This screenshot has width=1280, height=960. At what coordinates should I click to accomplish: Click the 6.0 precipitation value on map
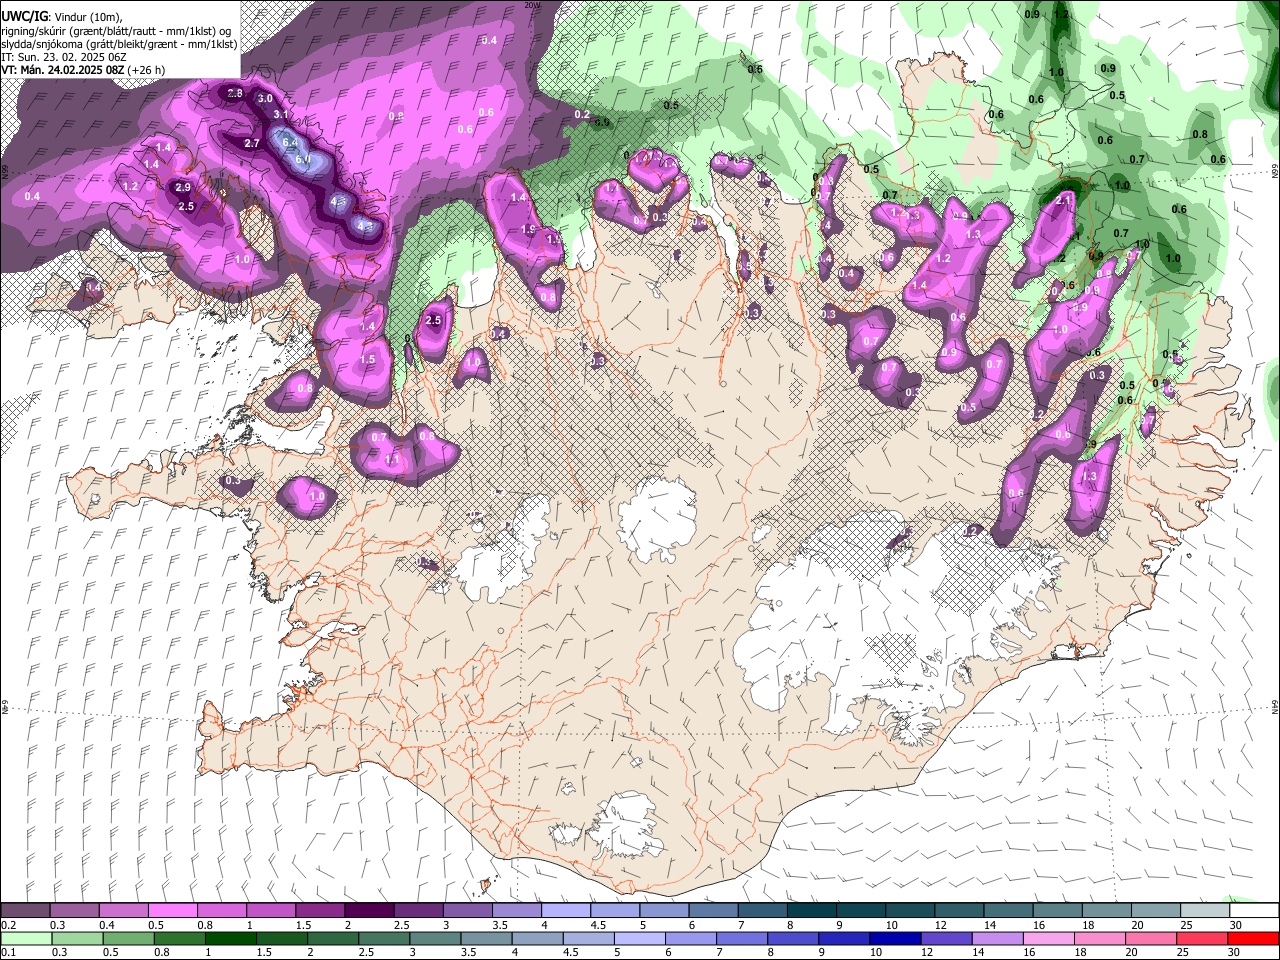point(303,159)
